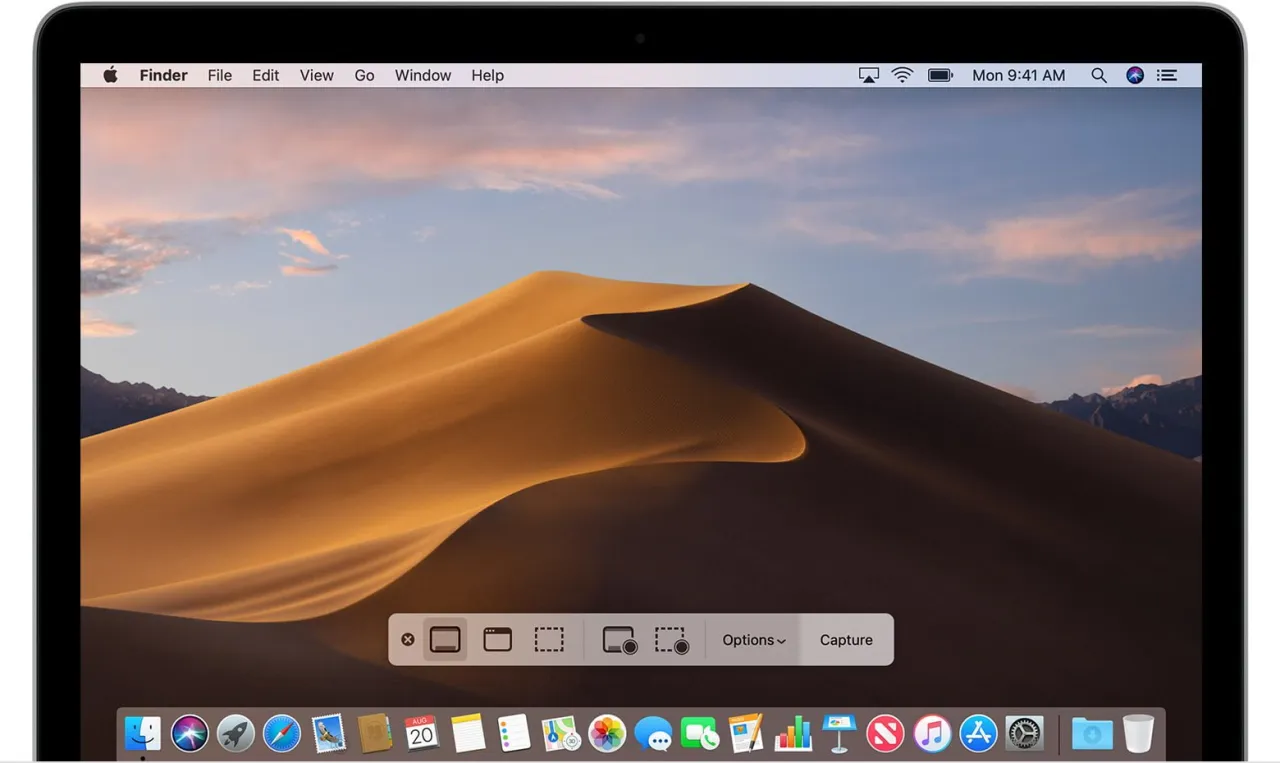Open the Go menu
This screenshot has width=1280, height=763.
pos(364,75)
